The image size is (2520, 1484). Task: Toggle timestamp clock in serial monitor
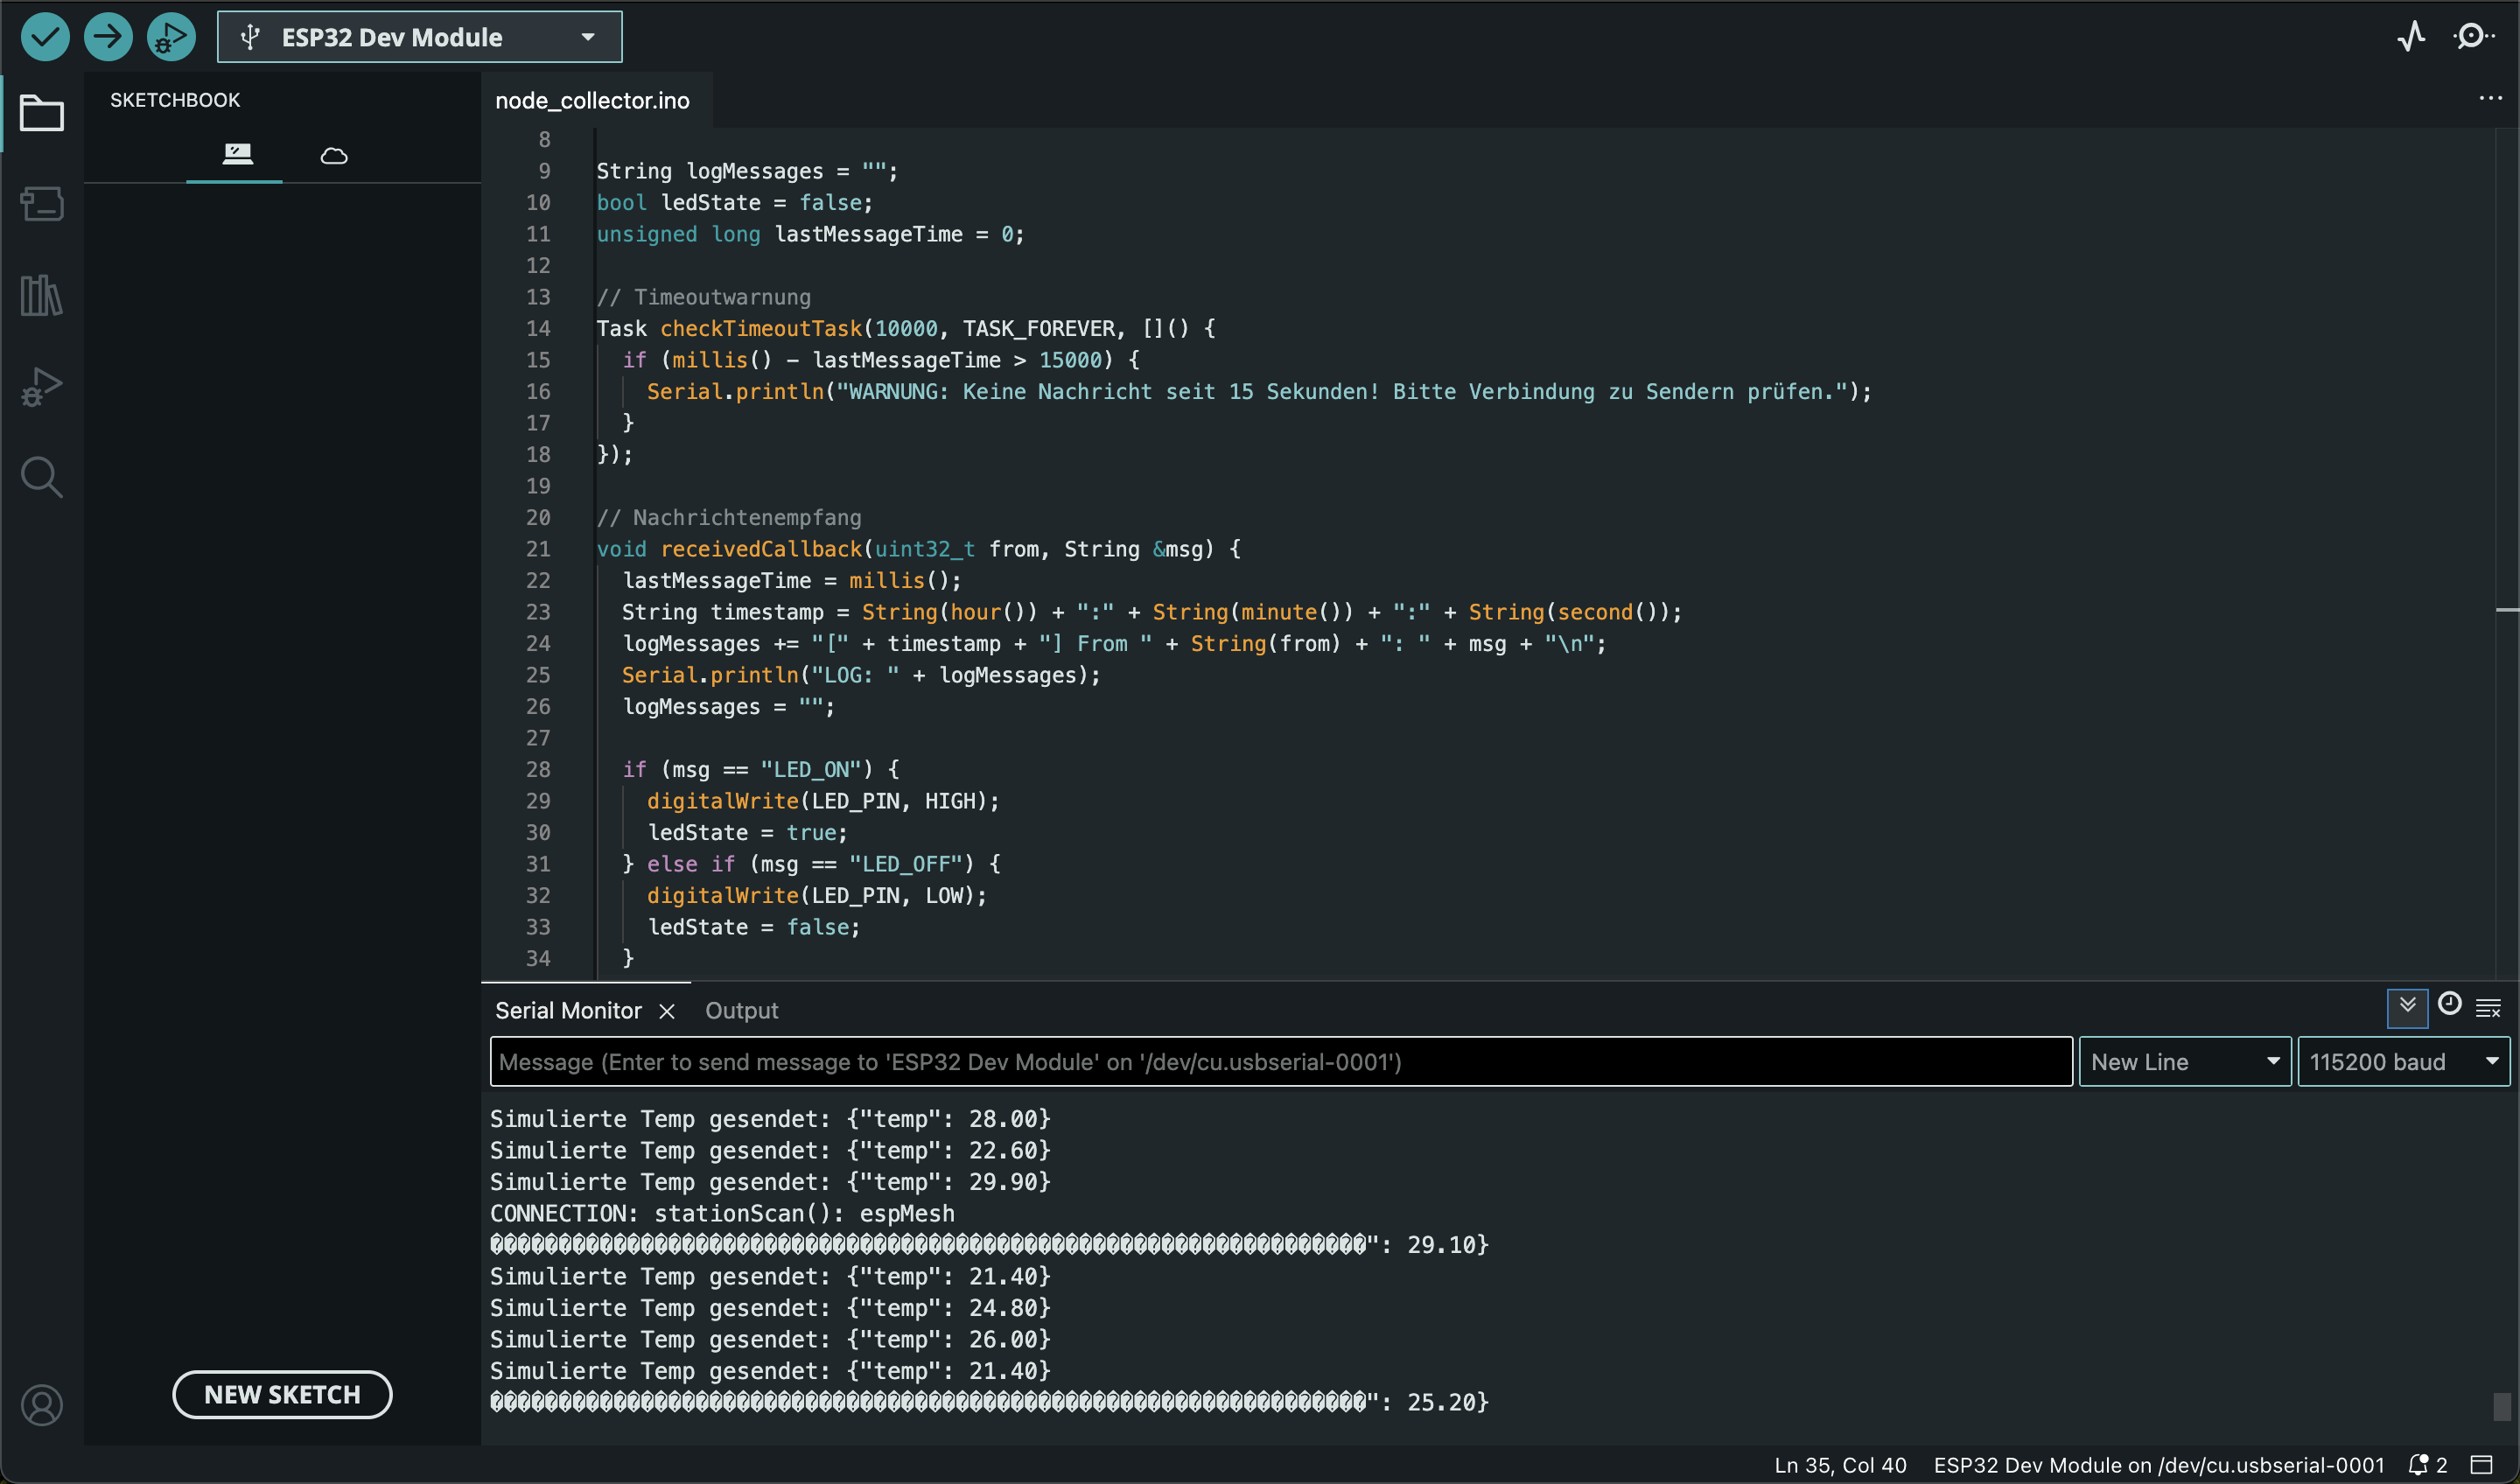click(x=2449, y=1004)
